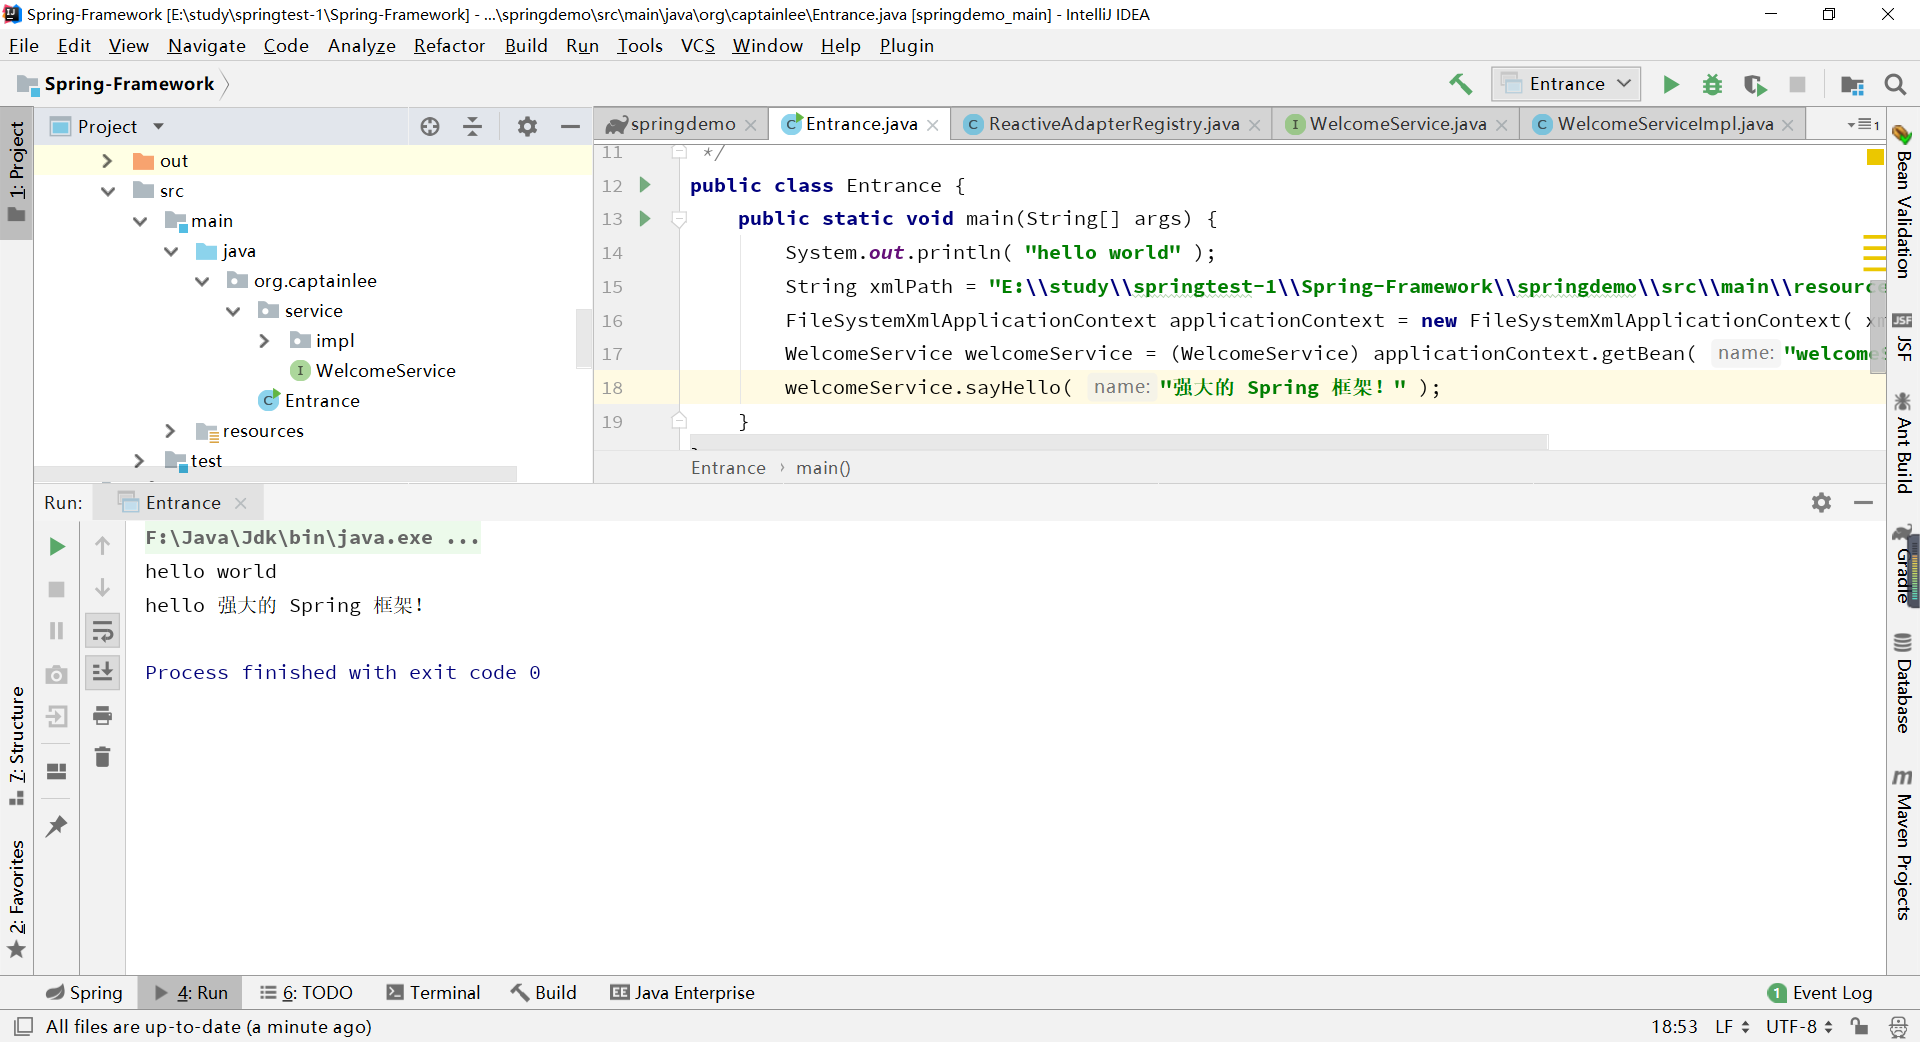The image size is (1920, 1042).
Task: Collapse the main folder
Action: (x=139, y=221)
